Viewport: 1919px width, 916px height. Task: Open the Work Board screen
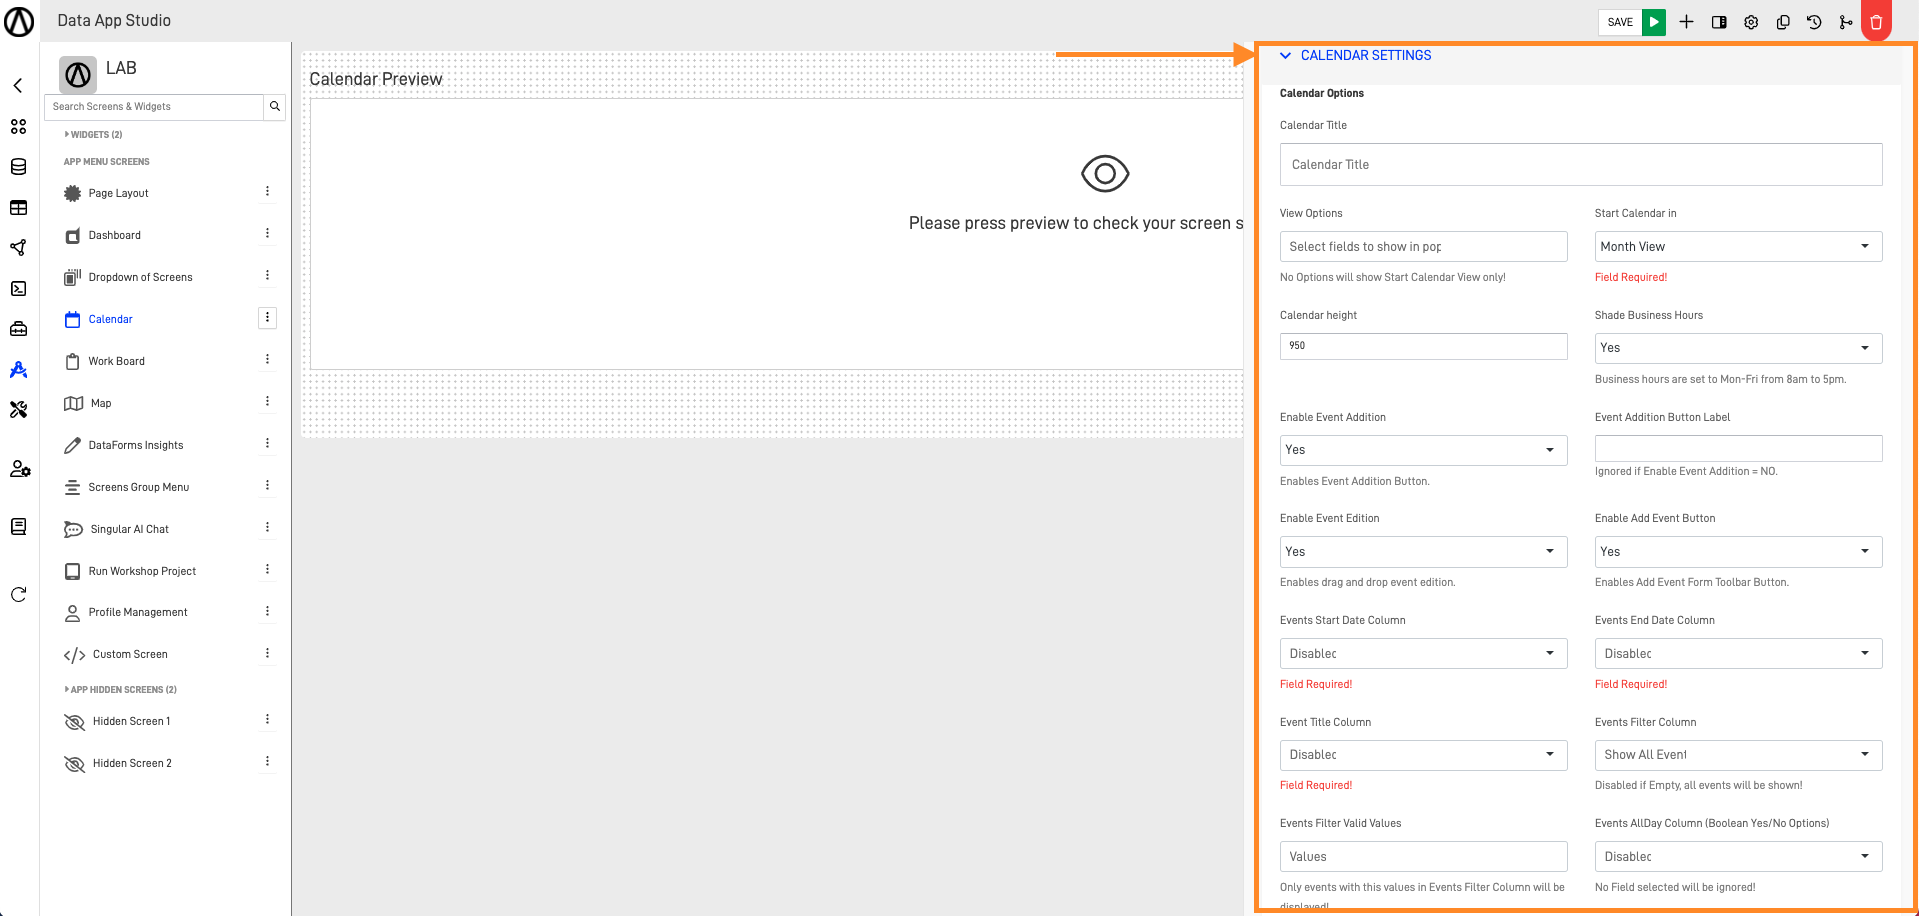point(116,361)
